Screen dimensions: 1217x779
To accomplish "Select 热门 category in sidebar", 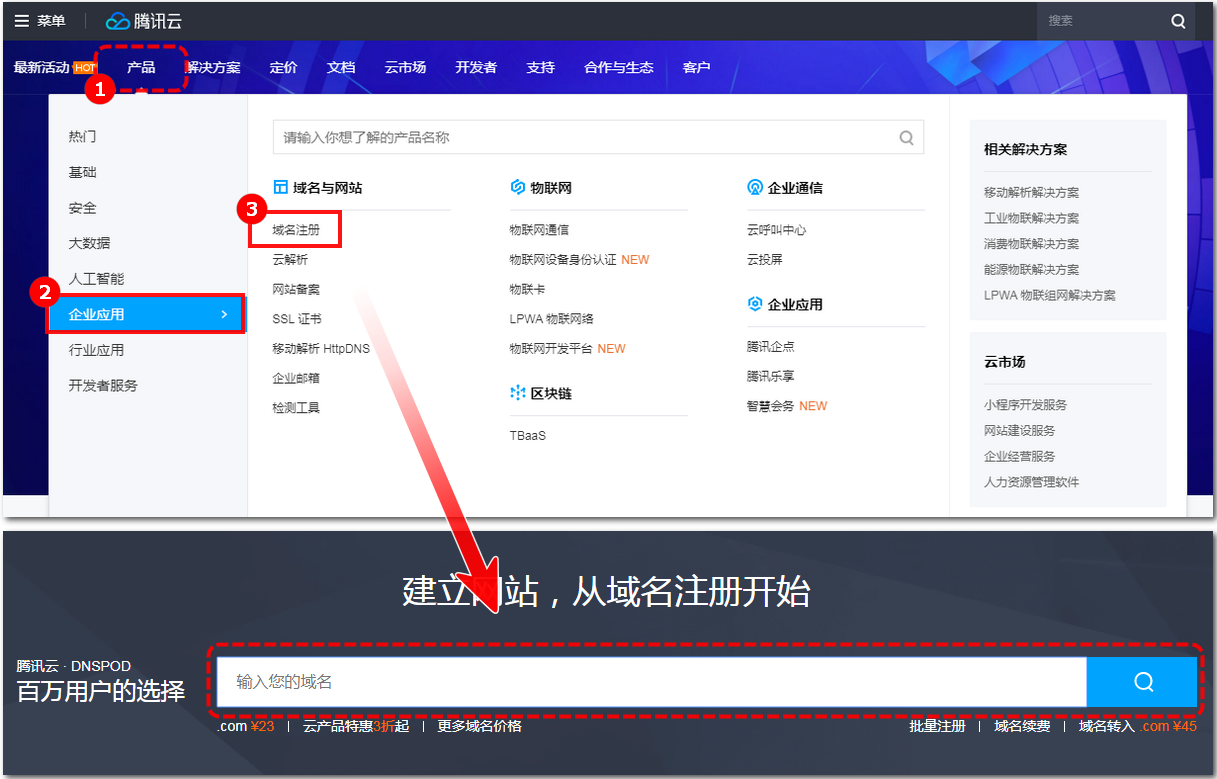I will click(x=82, y=136).
